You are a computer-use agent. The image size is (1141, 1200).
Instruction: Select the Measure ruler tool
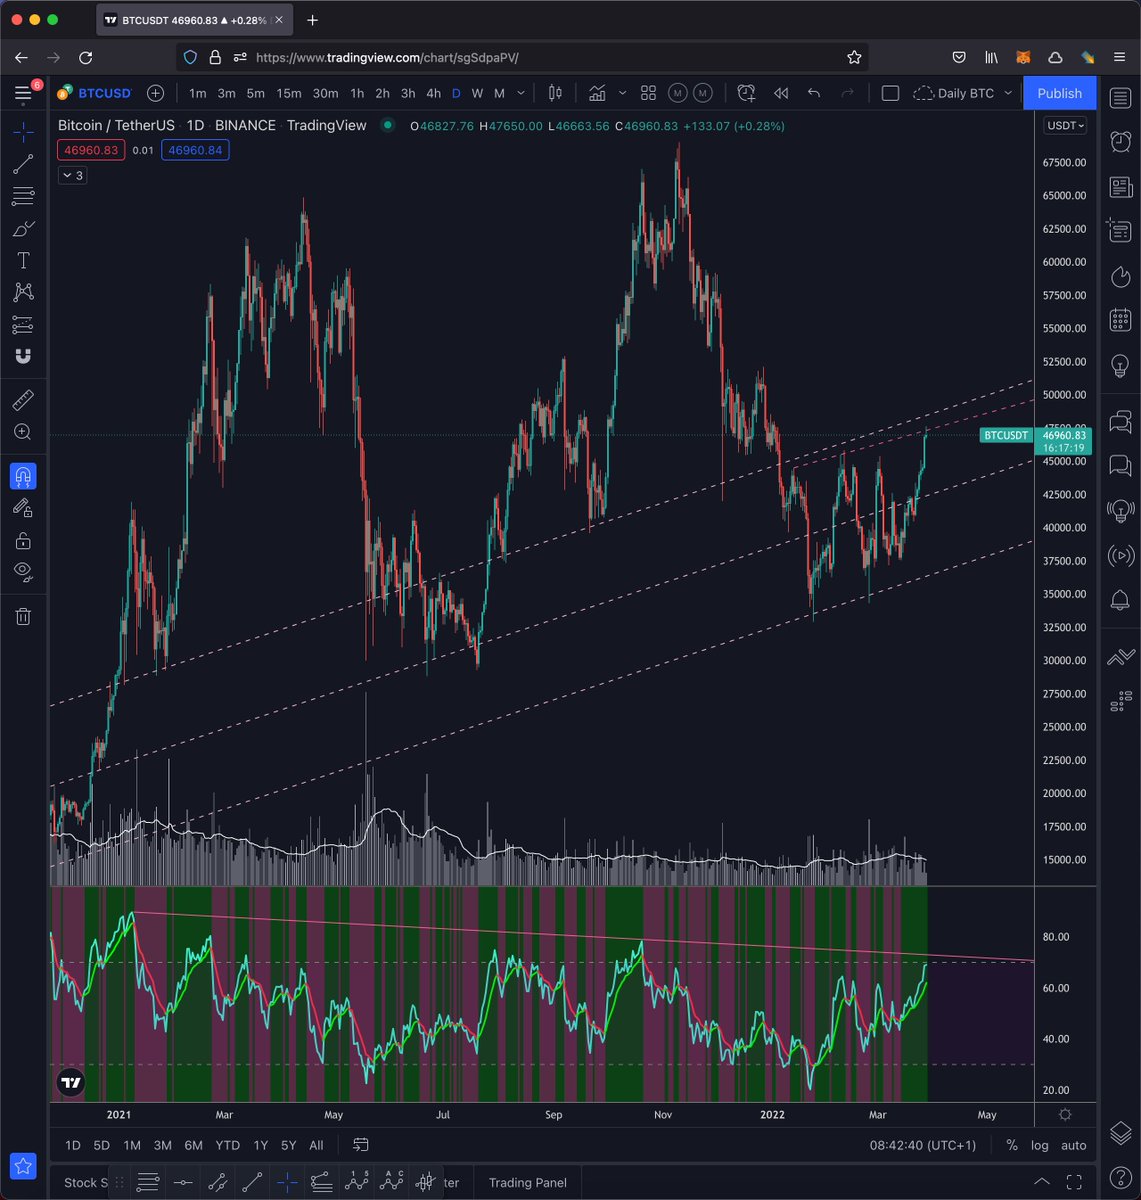pyautogui.click(x=23, y=401)
